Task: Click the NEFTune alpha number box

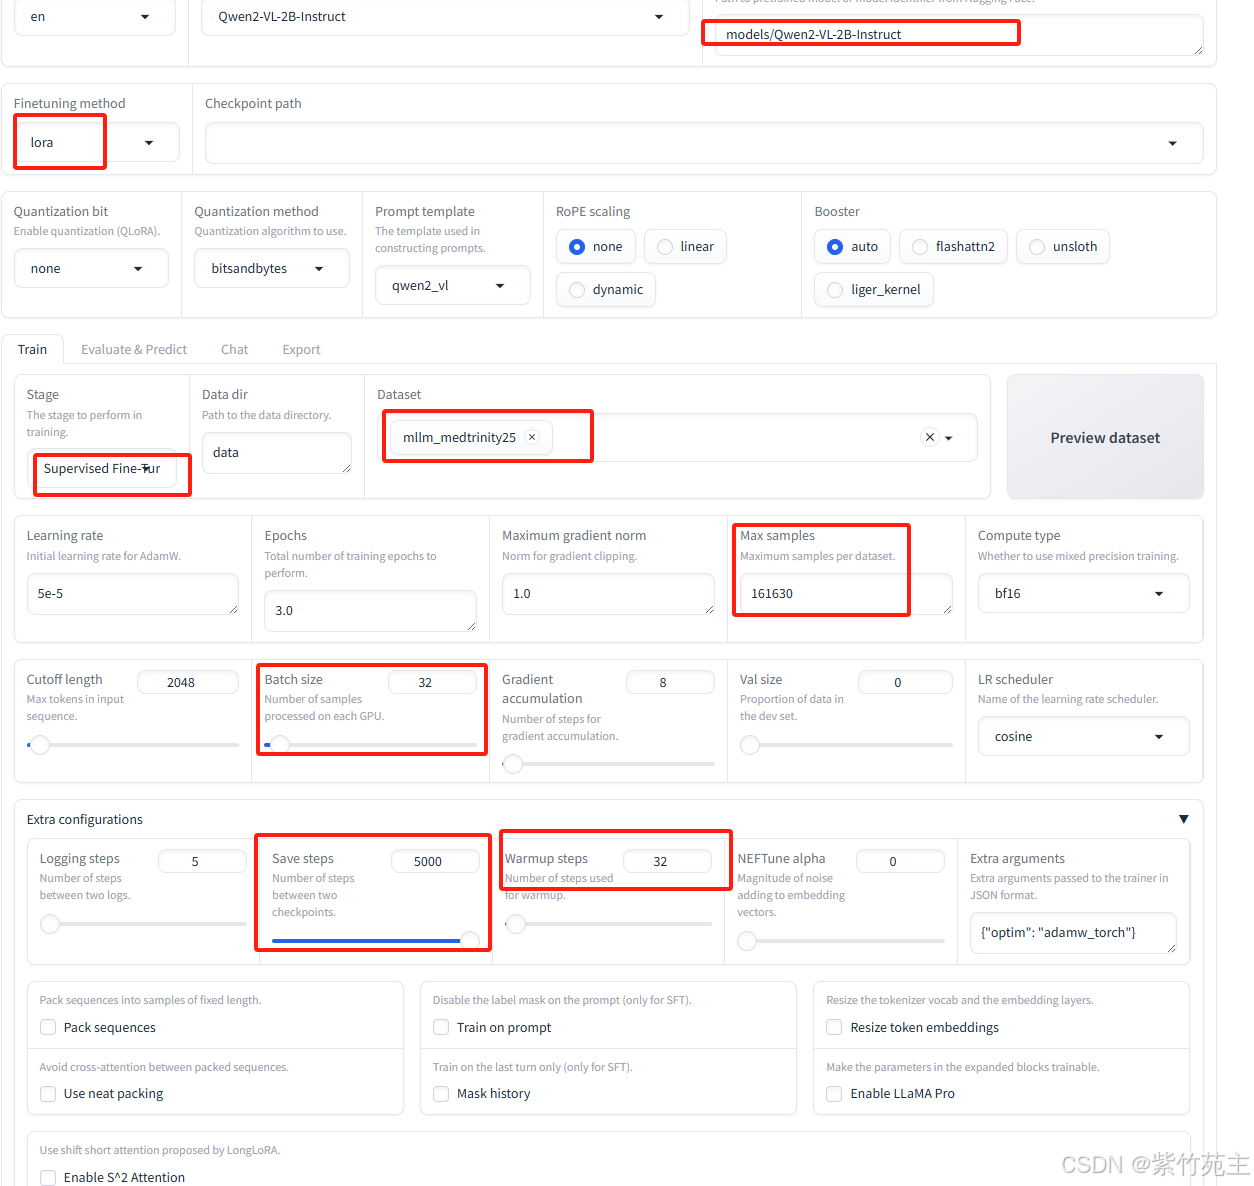Action: (900, 861)
